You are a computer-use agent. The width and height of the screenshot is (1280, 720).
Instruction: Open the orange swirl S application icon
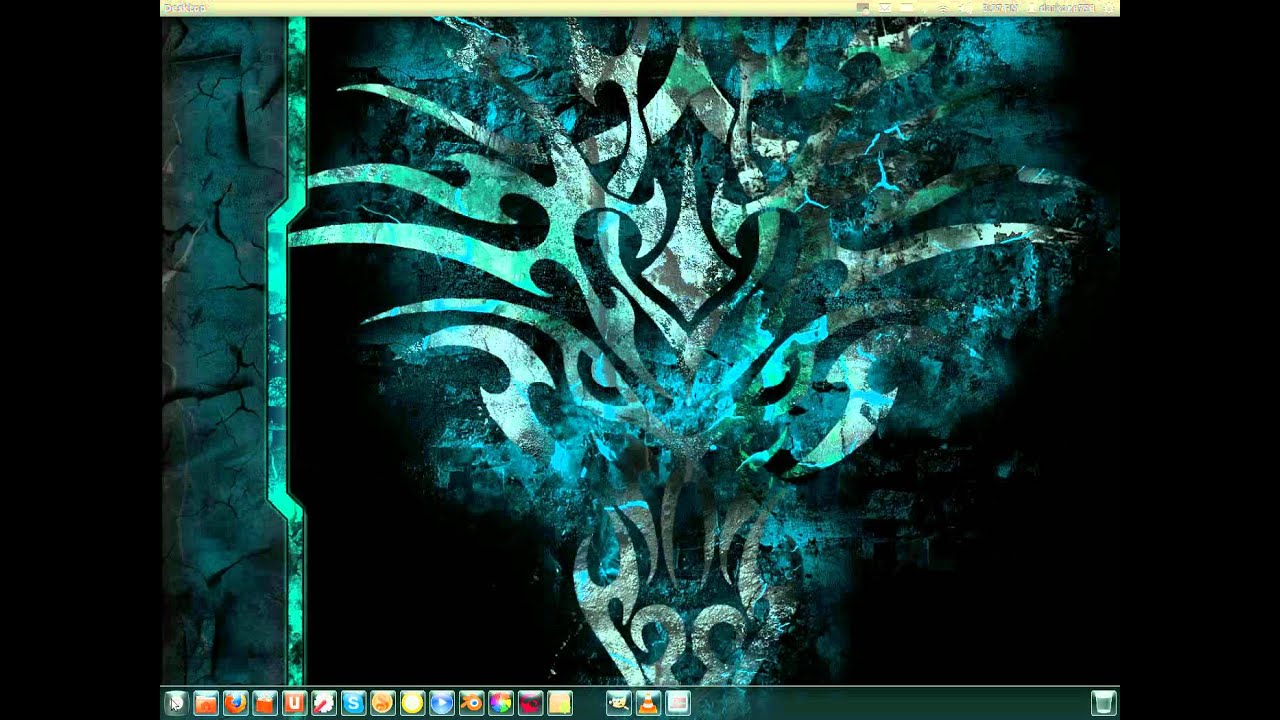tap(382, 703)
